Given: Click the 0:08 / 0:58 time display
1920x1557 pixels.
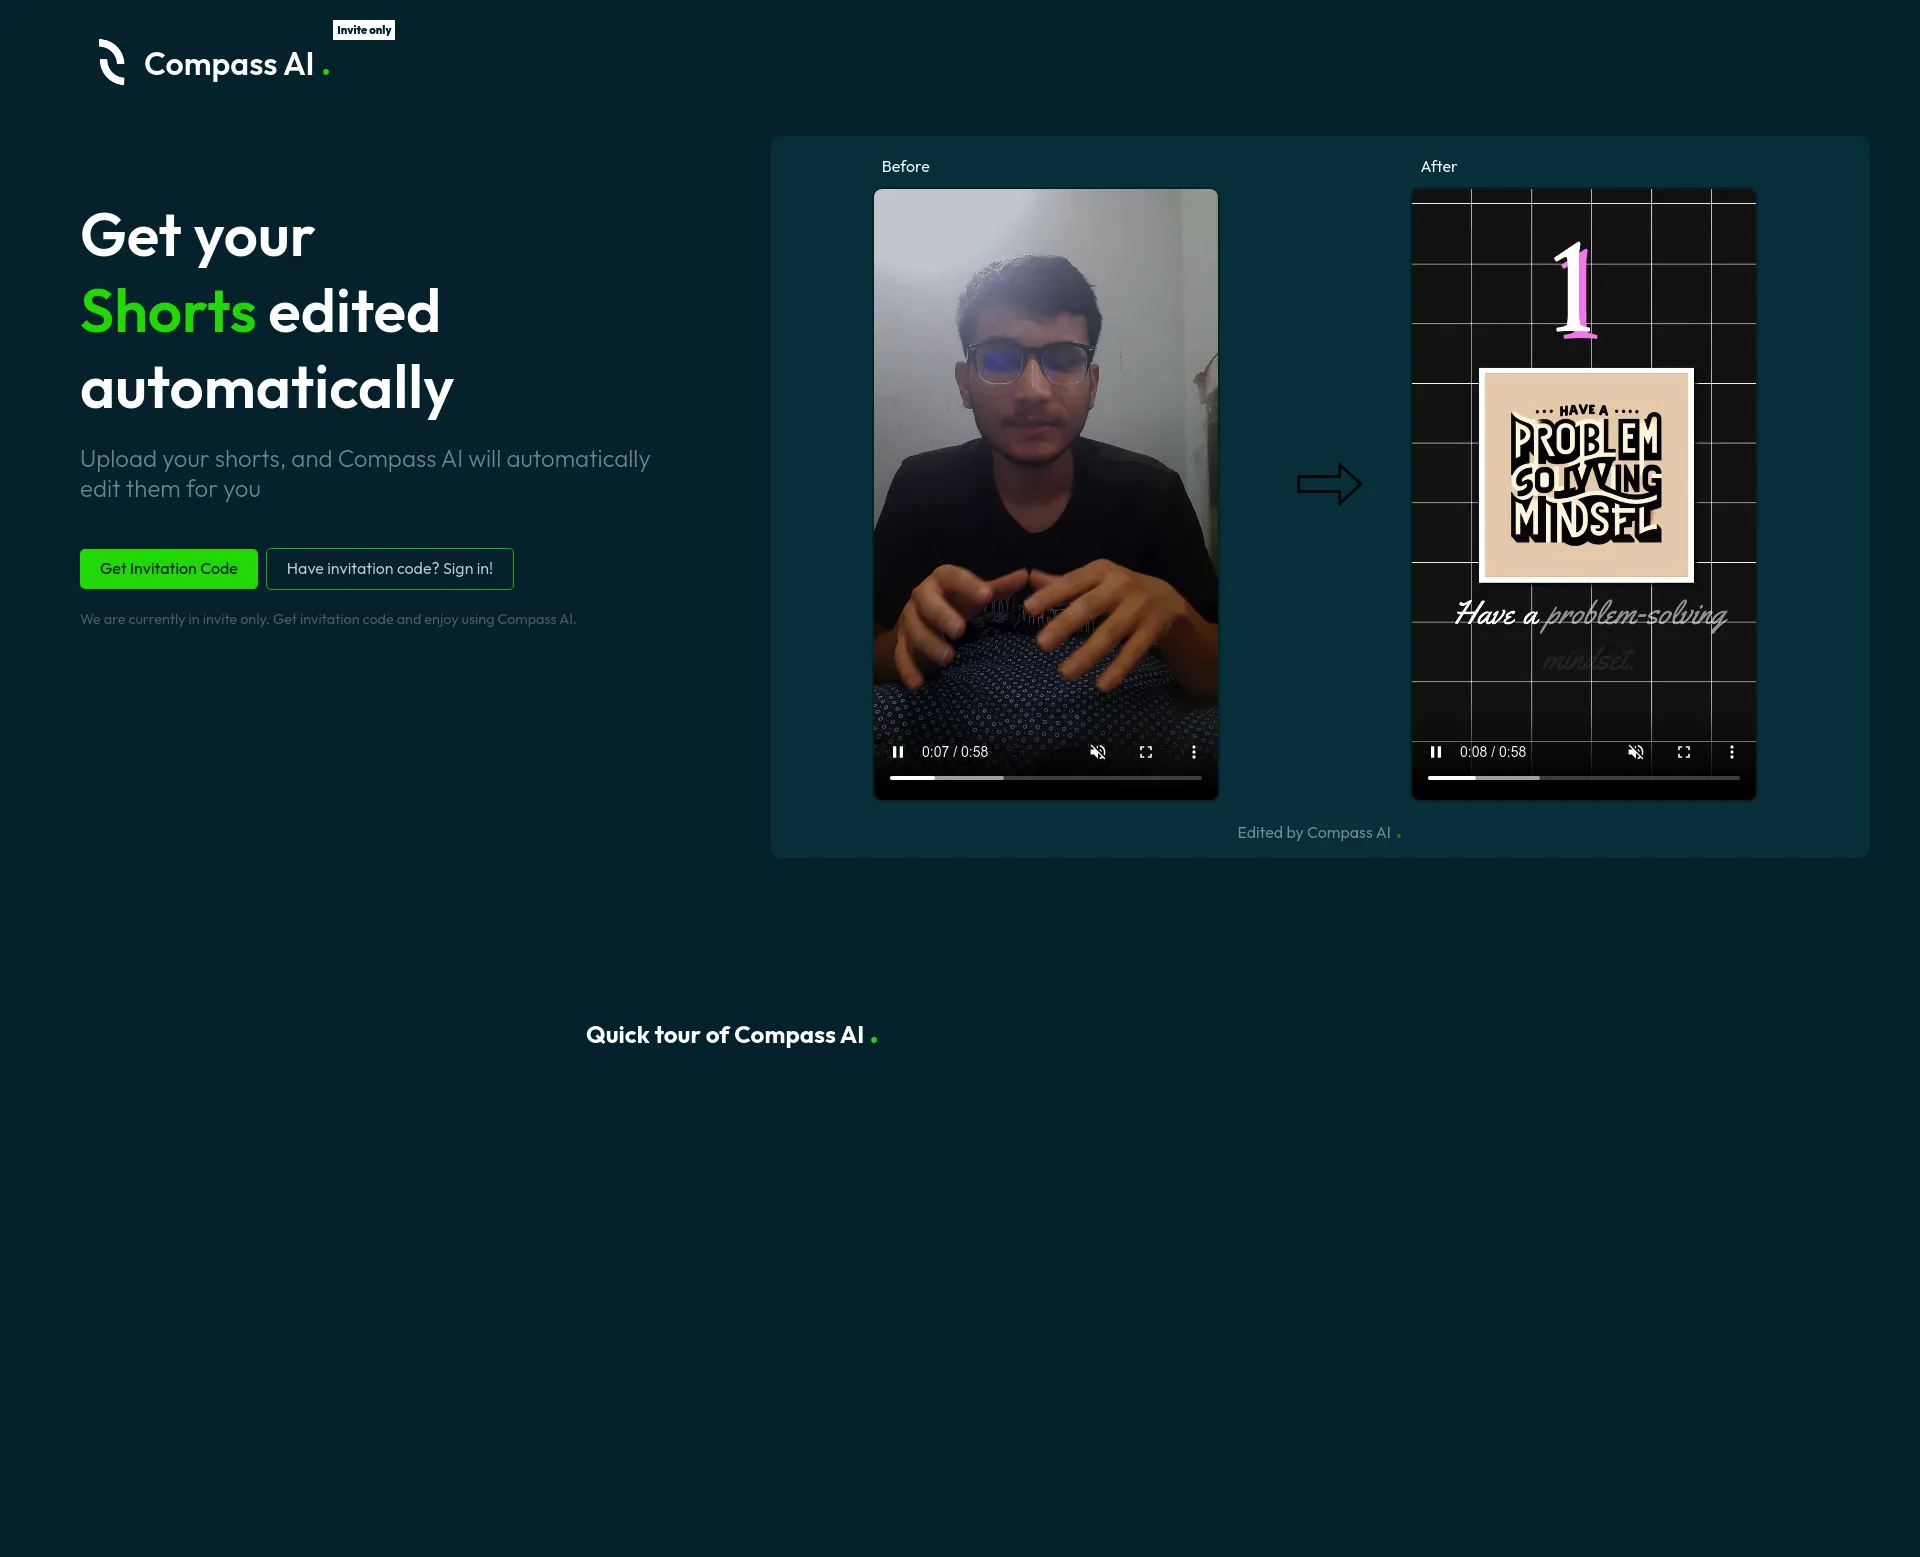Looking at the screenshot, I should (1493, 752).
